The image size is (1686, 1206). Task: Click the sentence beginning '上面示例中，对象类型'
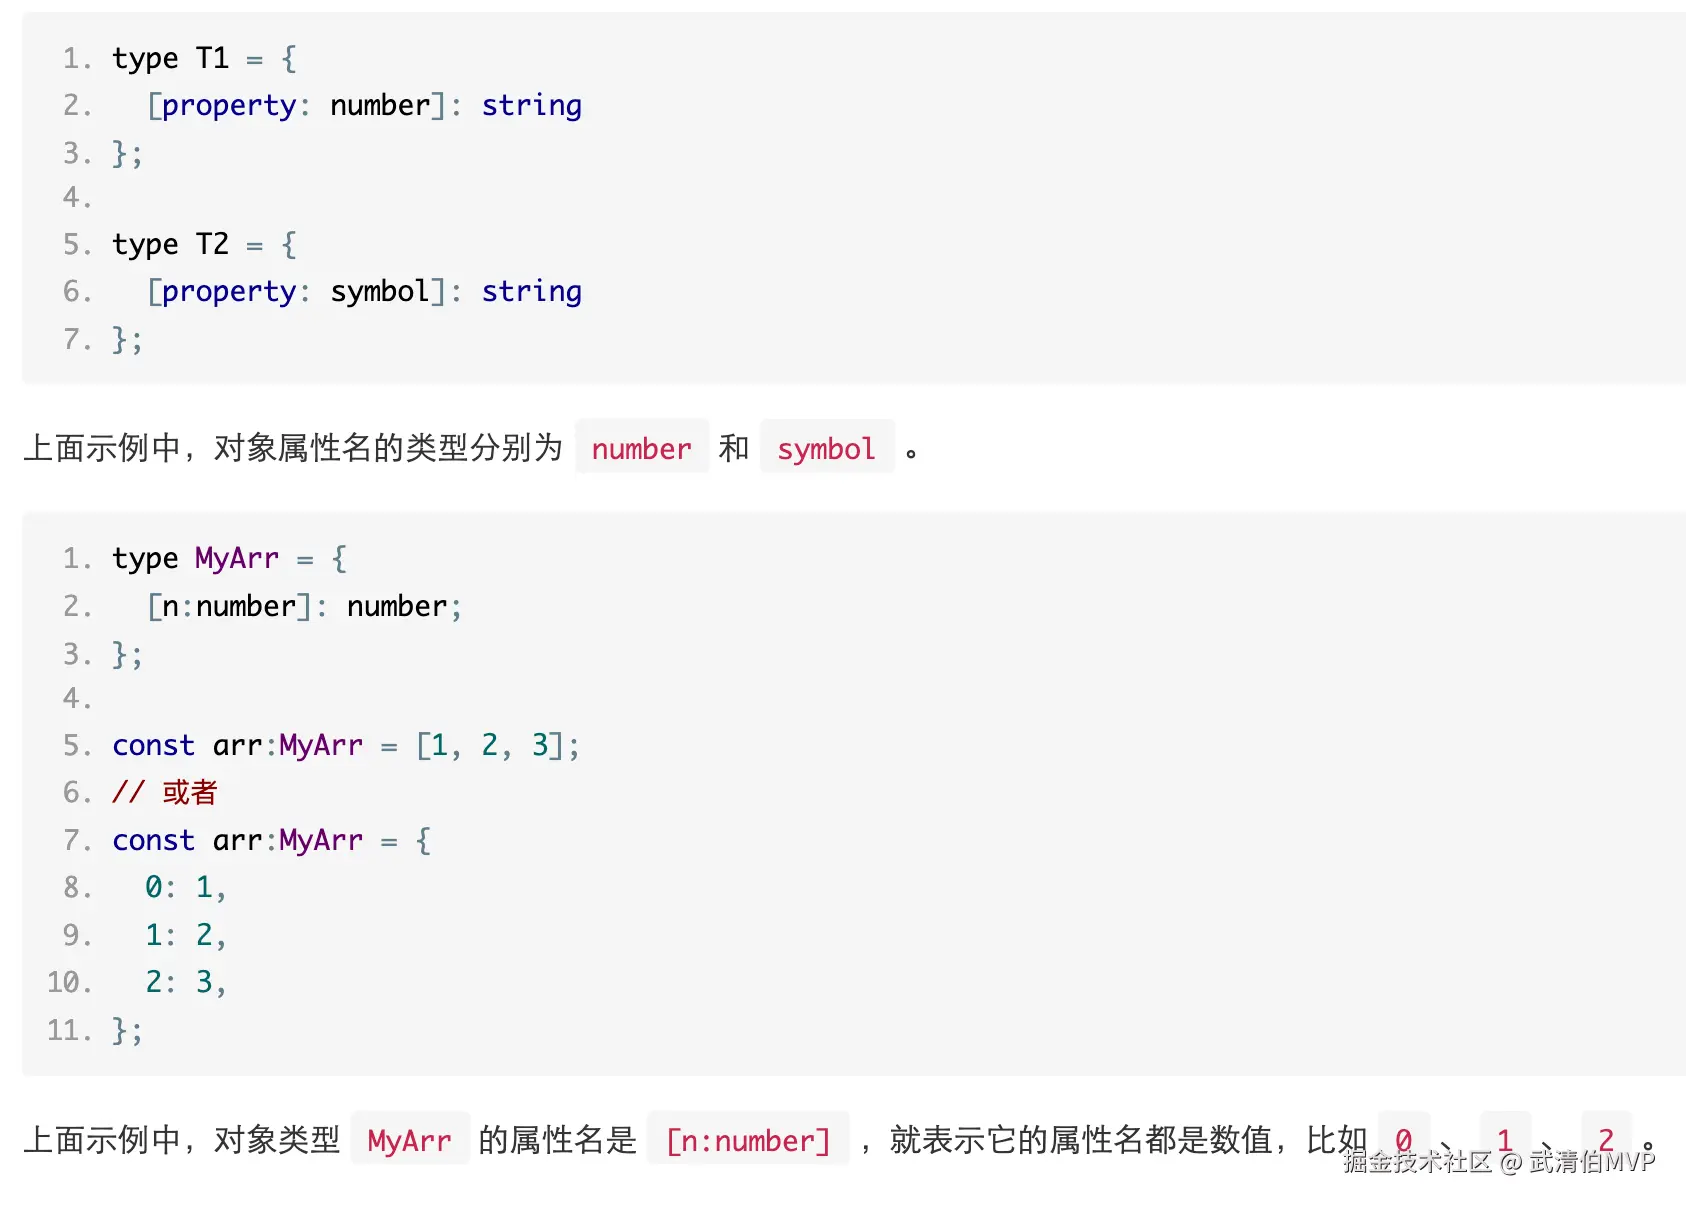(x=840, y=1140)
